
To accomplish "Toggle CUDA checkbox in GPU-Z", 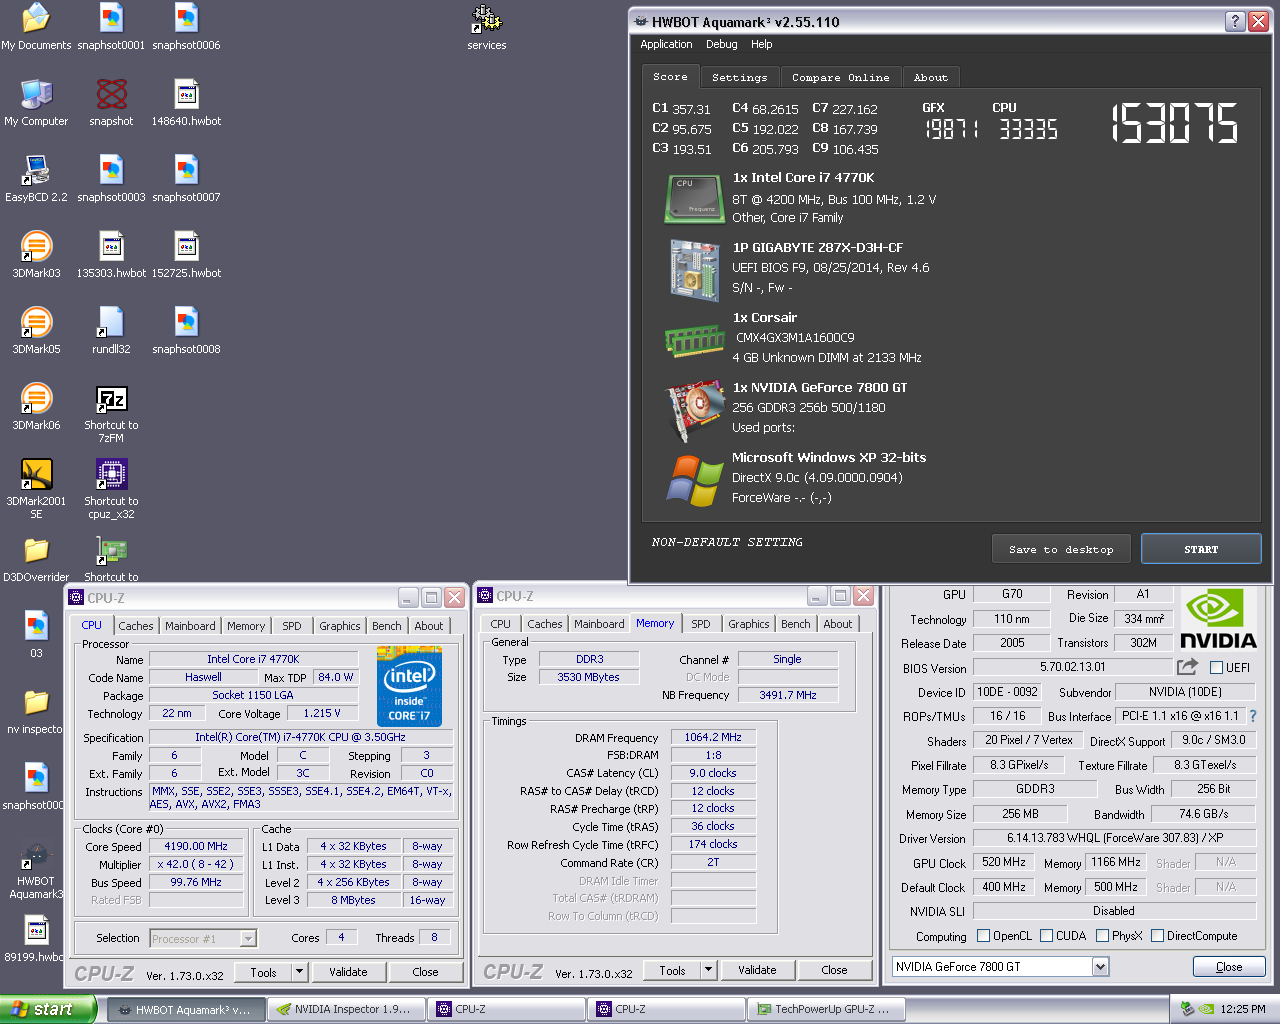I will 1046,936.
